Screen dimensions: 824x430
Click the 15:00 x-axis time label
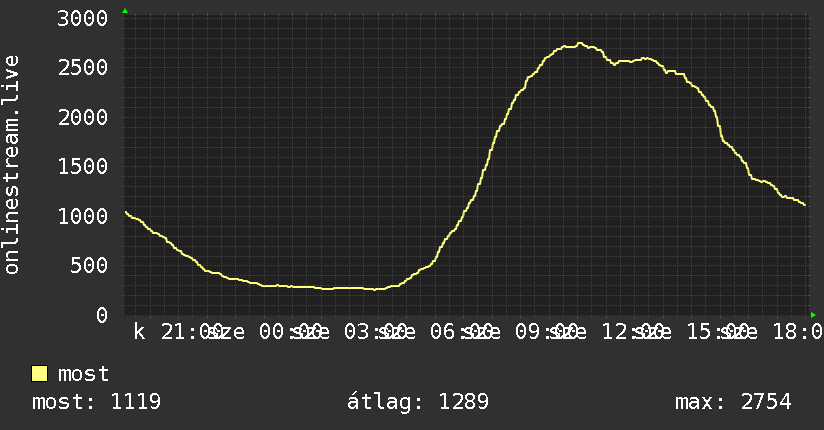tap(718, 332)
